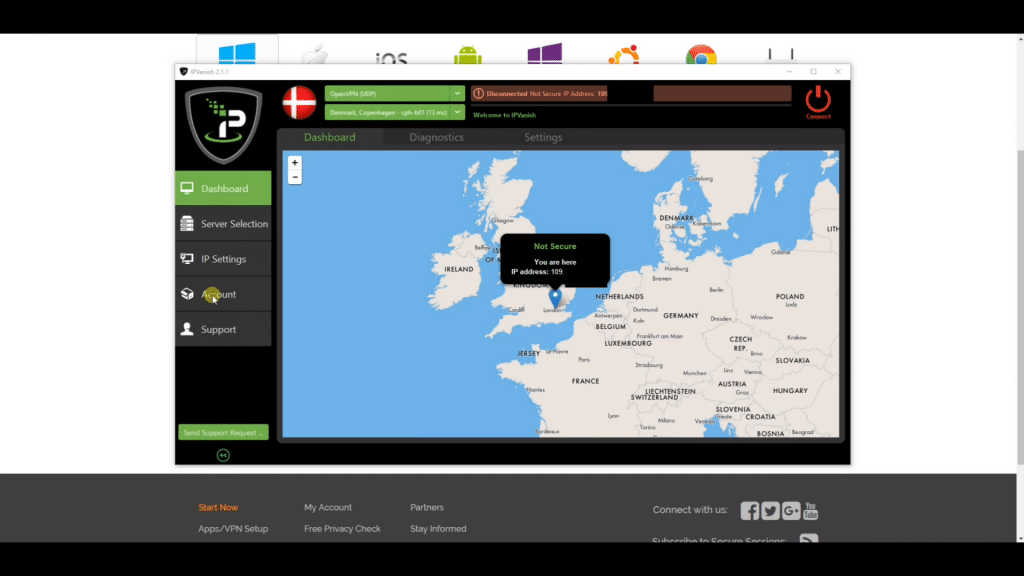1024x576 pixels.
Task: Follow the My Account footer link
Action: (328, 507)
